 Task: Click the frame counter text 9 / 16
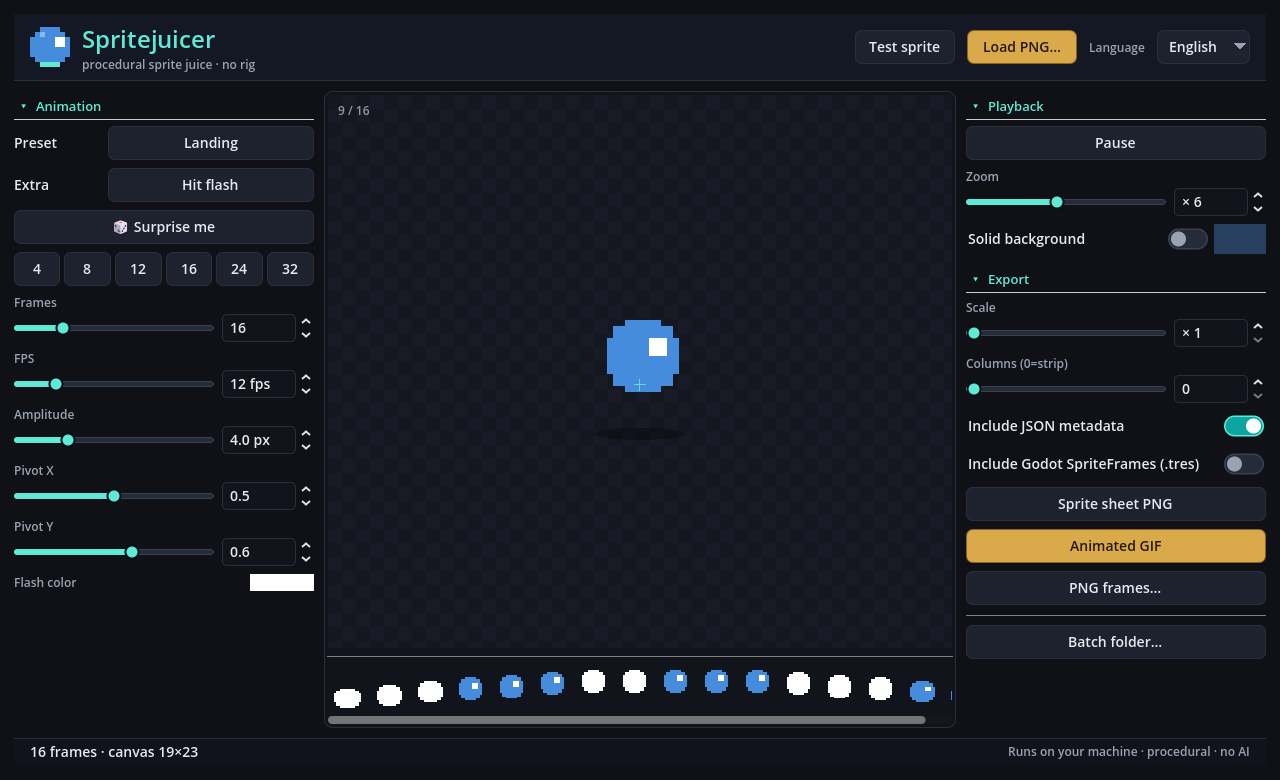click(354, 110)
